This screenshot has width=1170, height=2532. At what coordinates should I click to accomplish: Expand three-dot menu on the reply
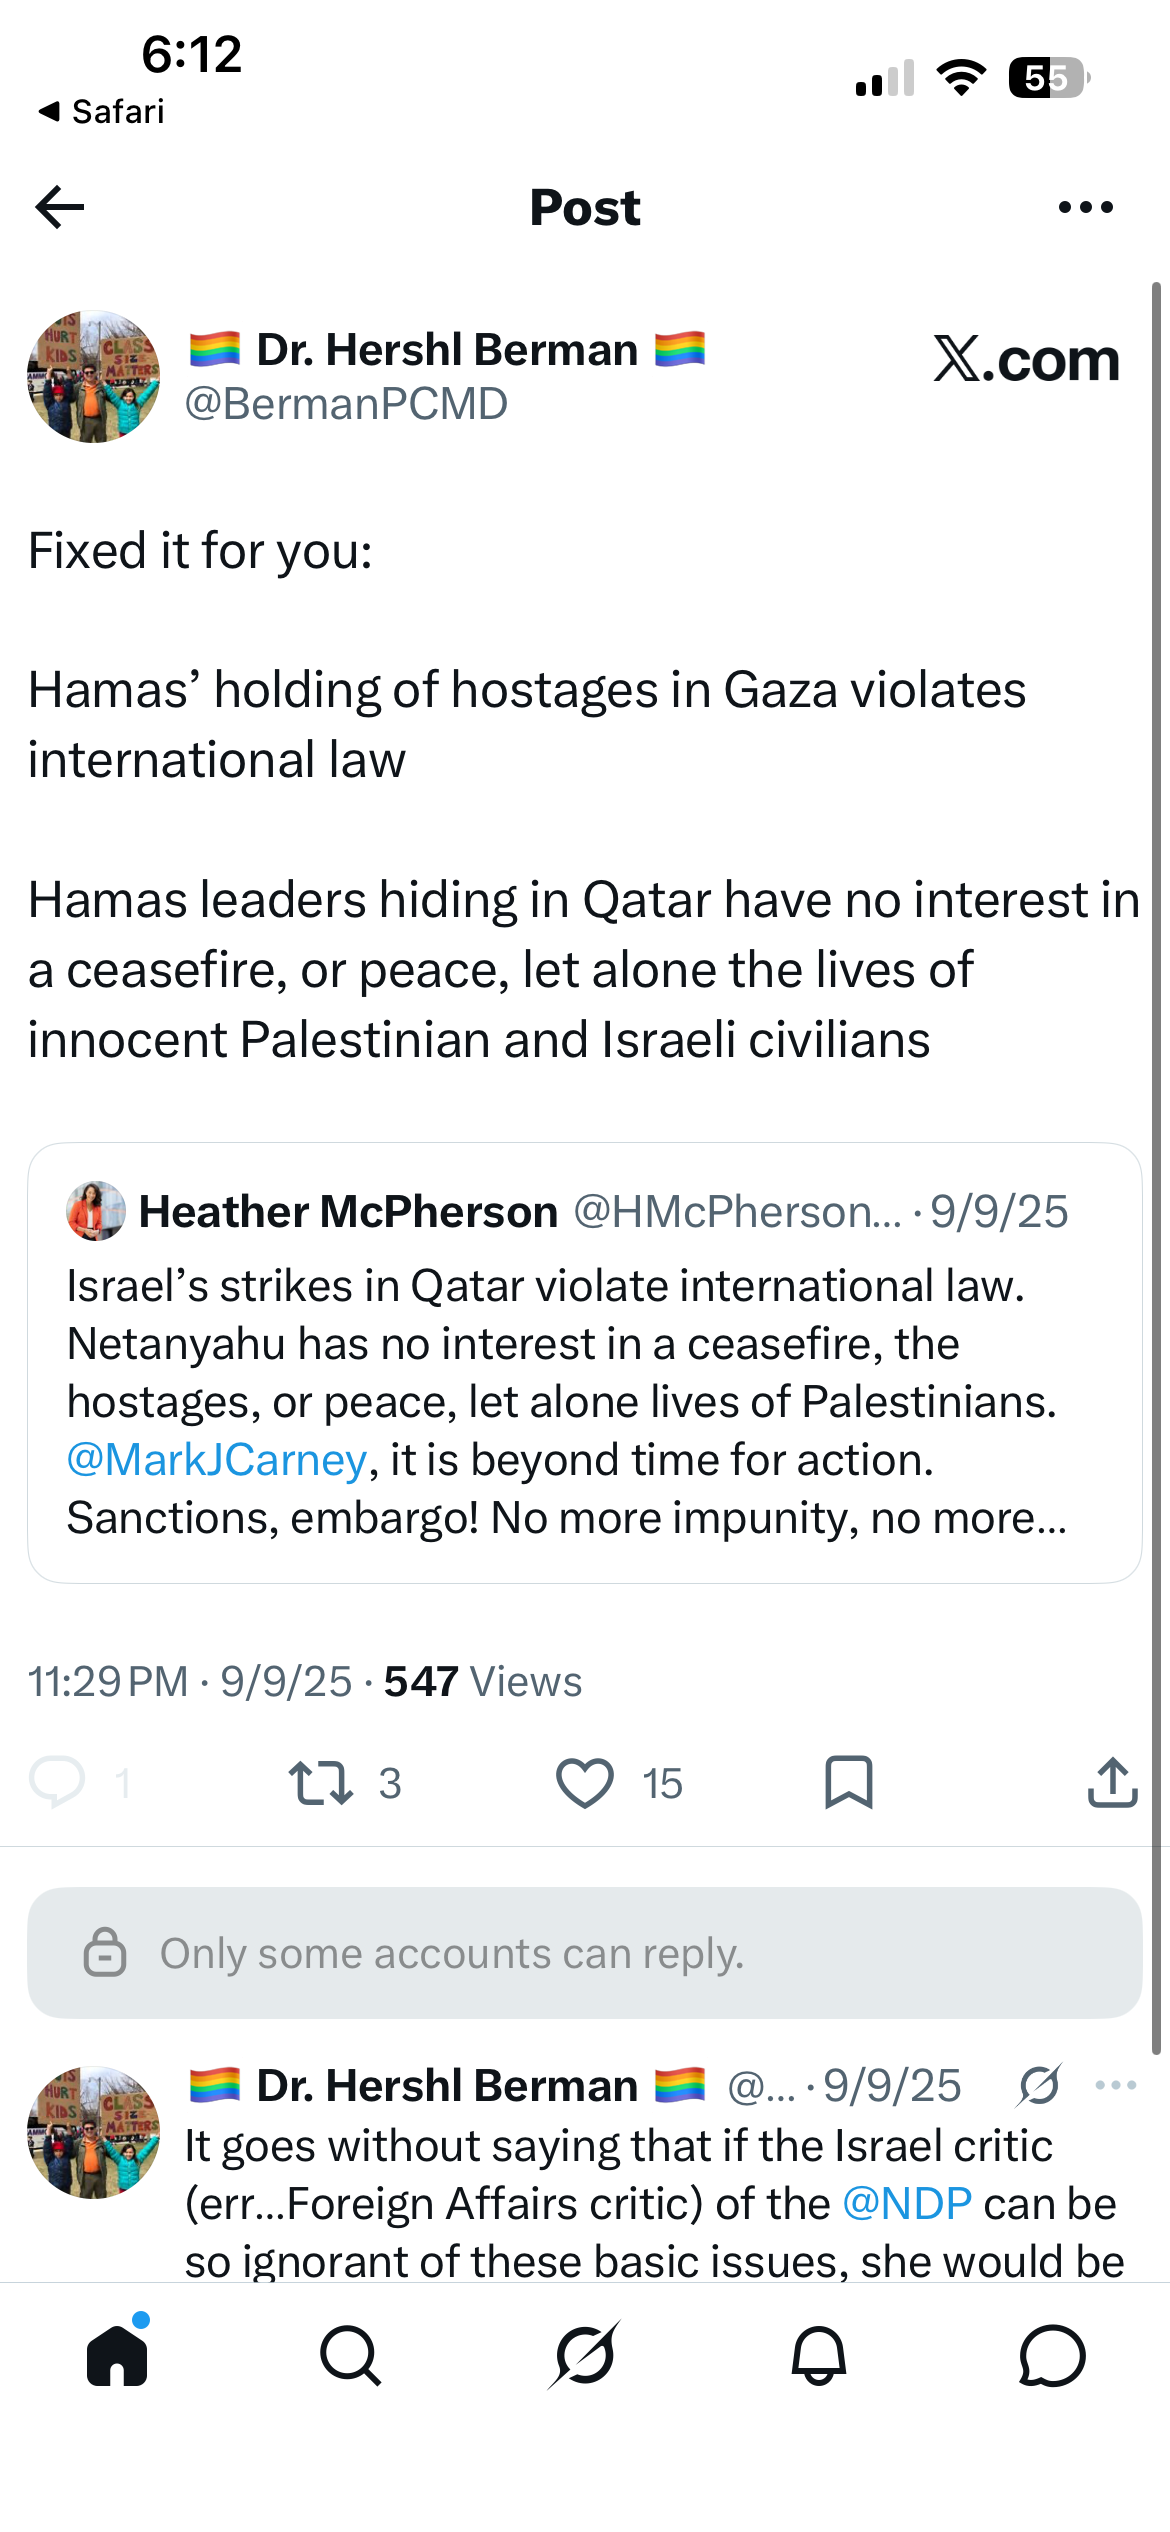click(1116, 2085)
